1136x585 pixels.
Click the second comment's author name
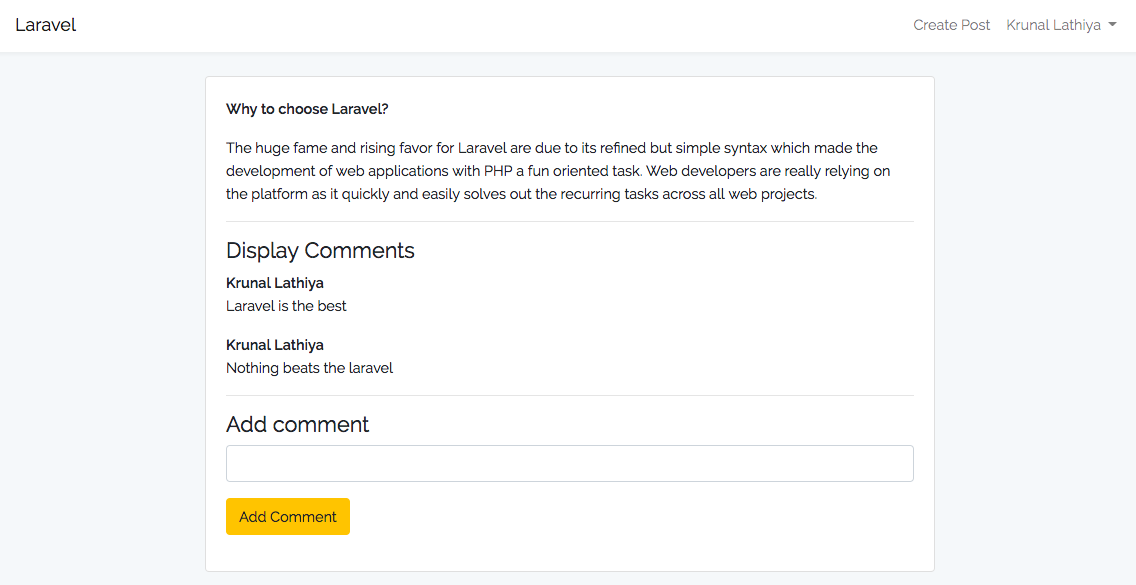click(x=275, y=345)
